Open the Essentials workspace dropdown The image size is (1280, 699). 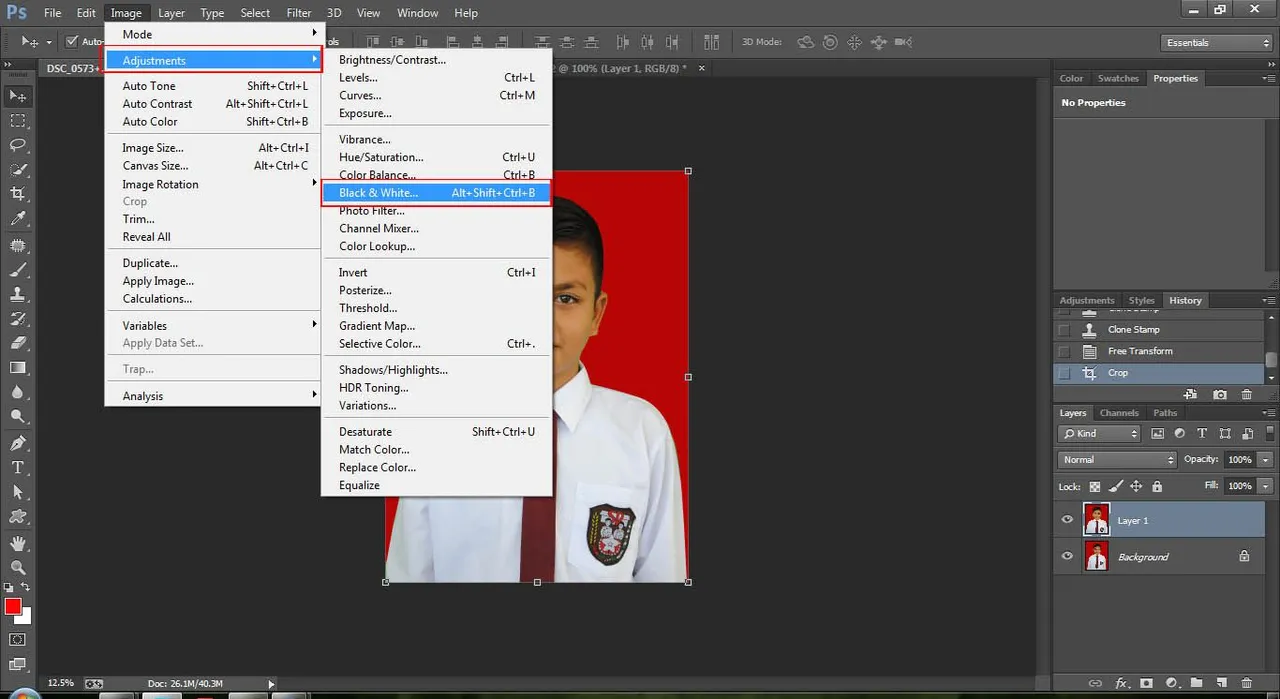pos(1216,43)
